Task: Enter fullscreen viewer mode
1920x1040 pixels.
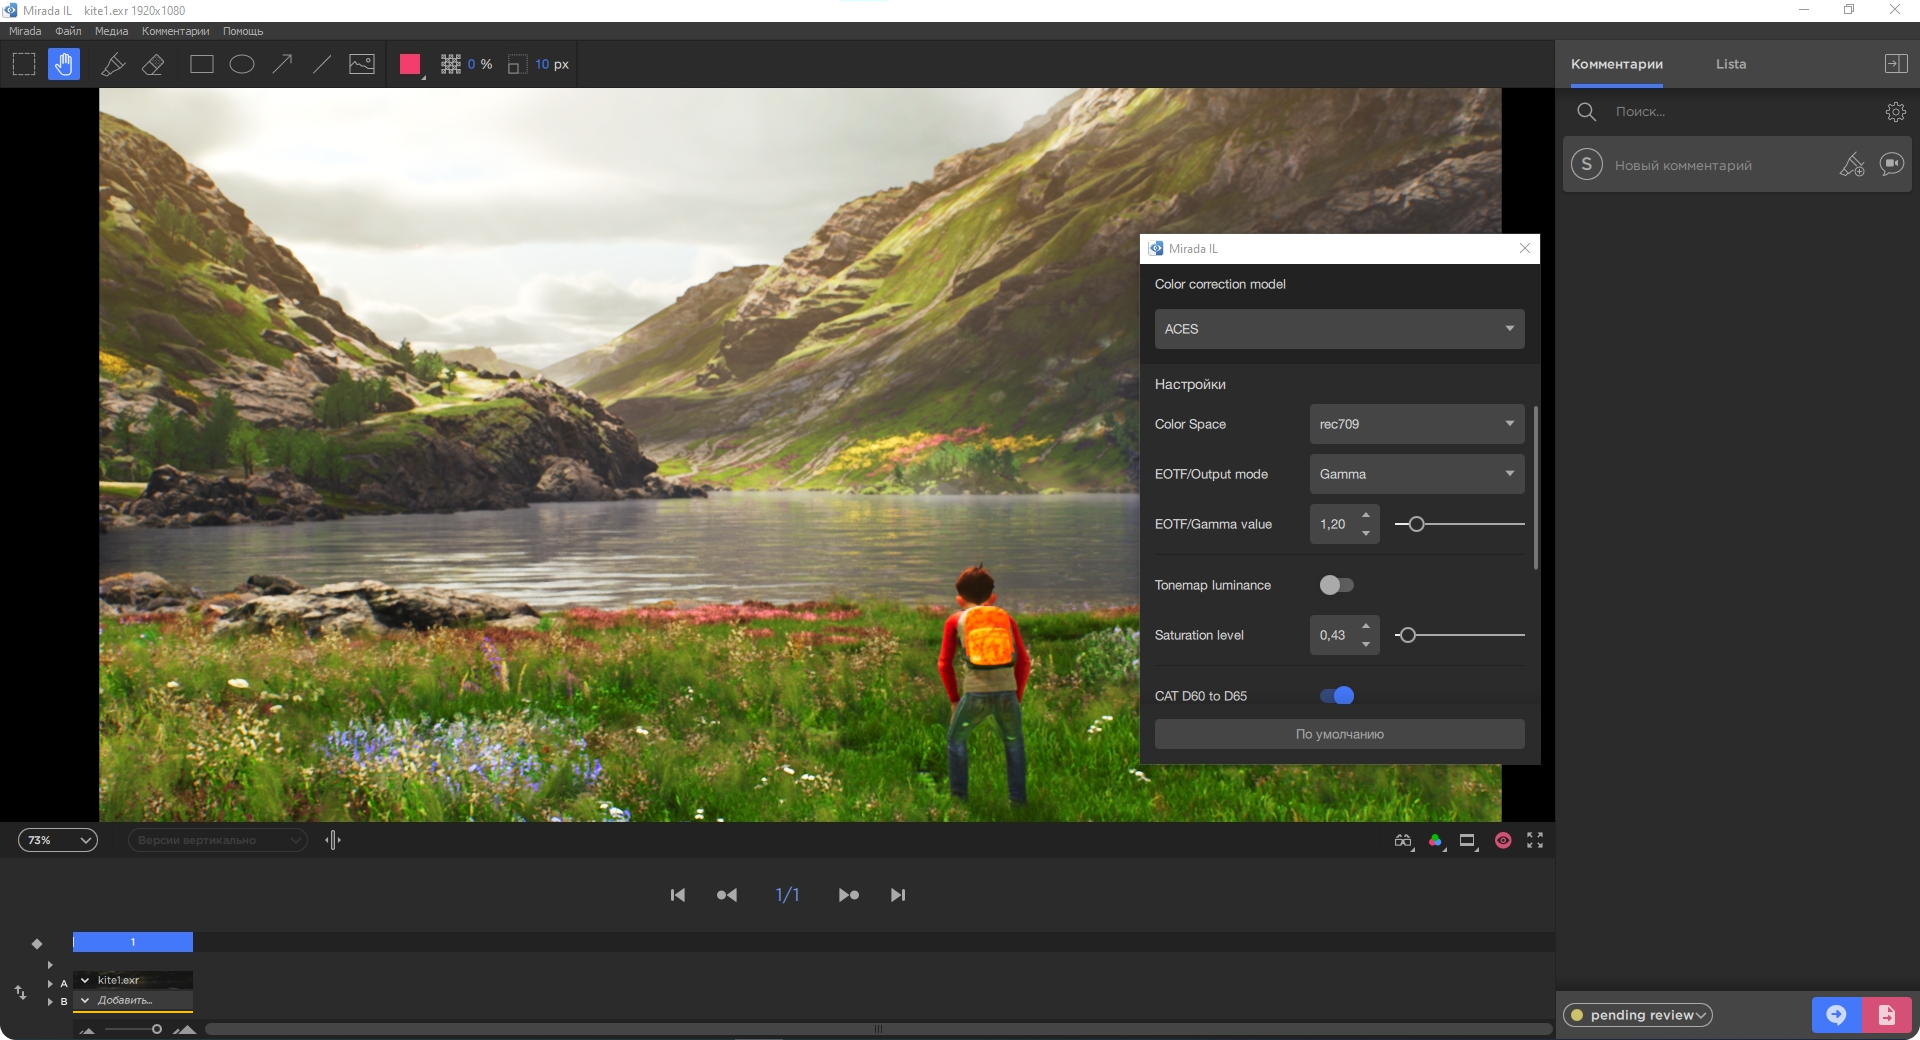Action: click(x=1535, y=840)
